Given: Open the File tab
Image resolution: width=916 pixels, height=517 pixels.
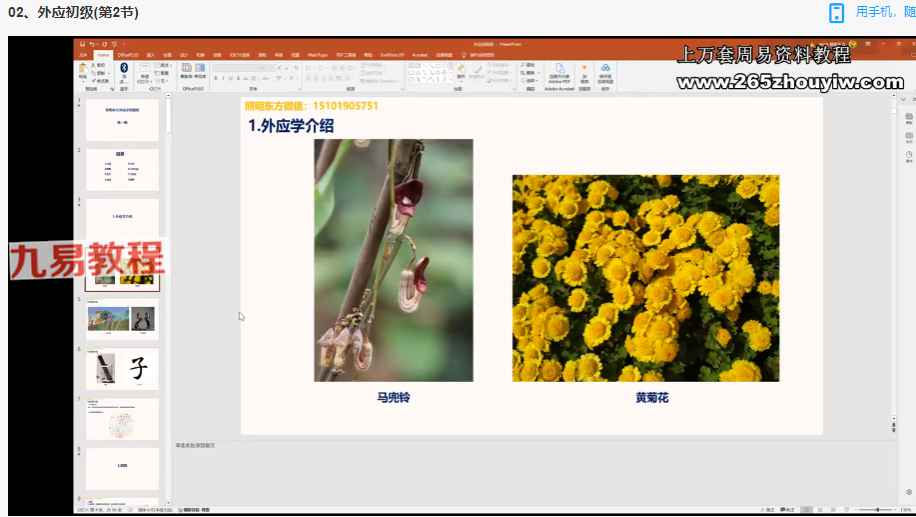Looking at the screenshot, I should click(84, 55).
